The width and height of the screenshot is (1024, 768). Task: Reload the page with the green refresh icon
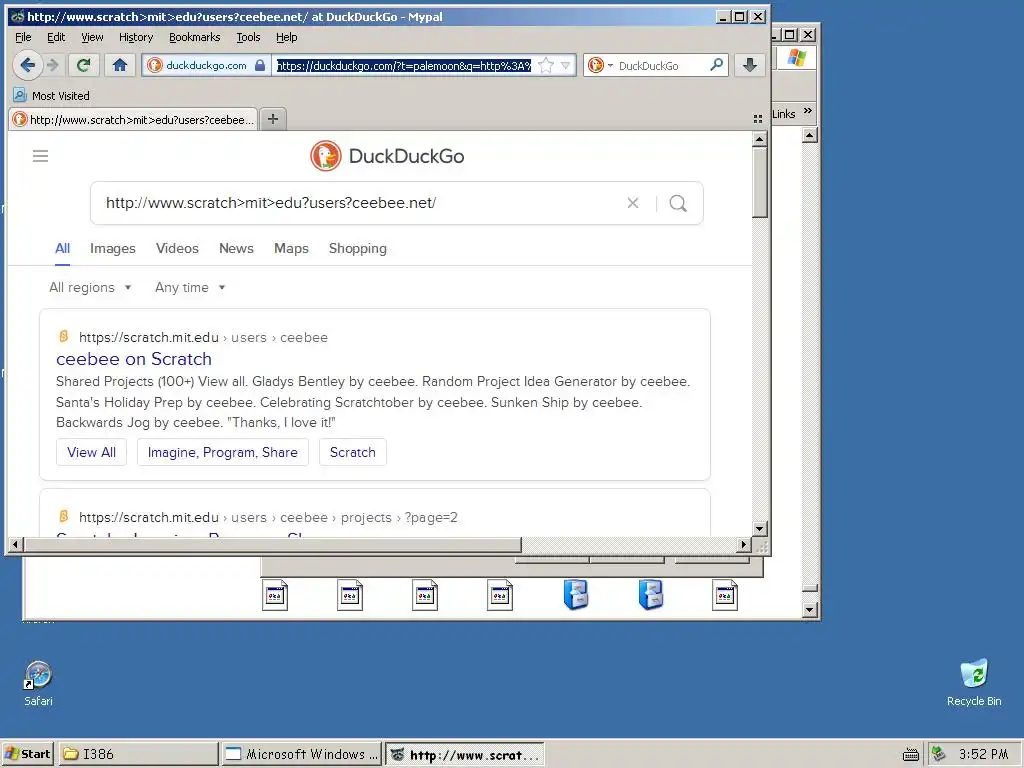tap(84, 65)
